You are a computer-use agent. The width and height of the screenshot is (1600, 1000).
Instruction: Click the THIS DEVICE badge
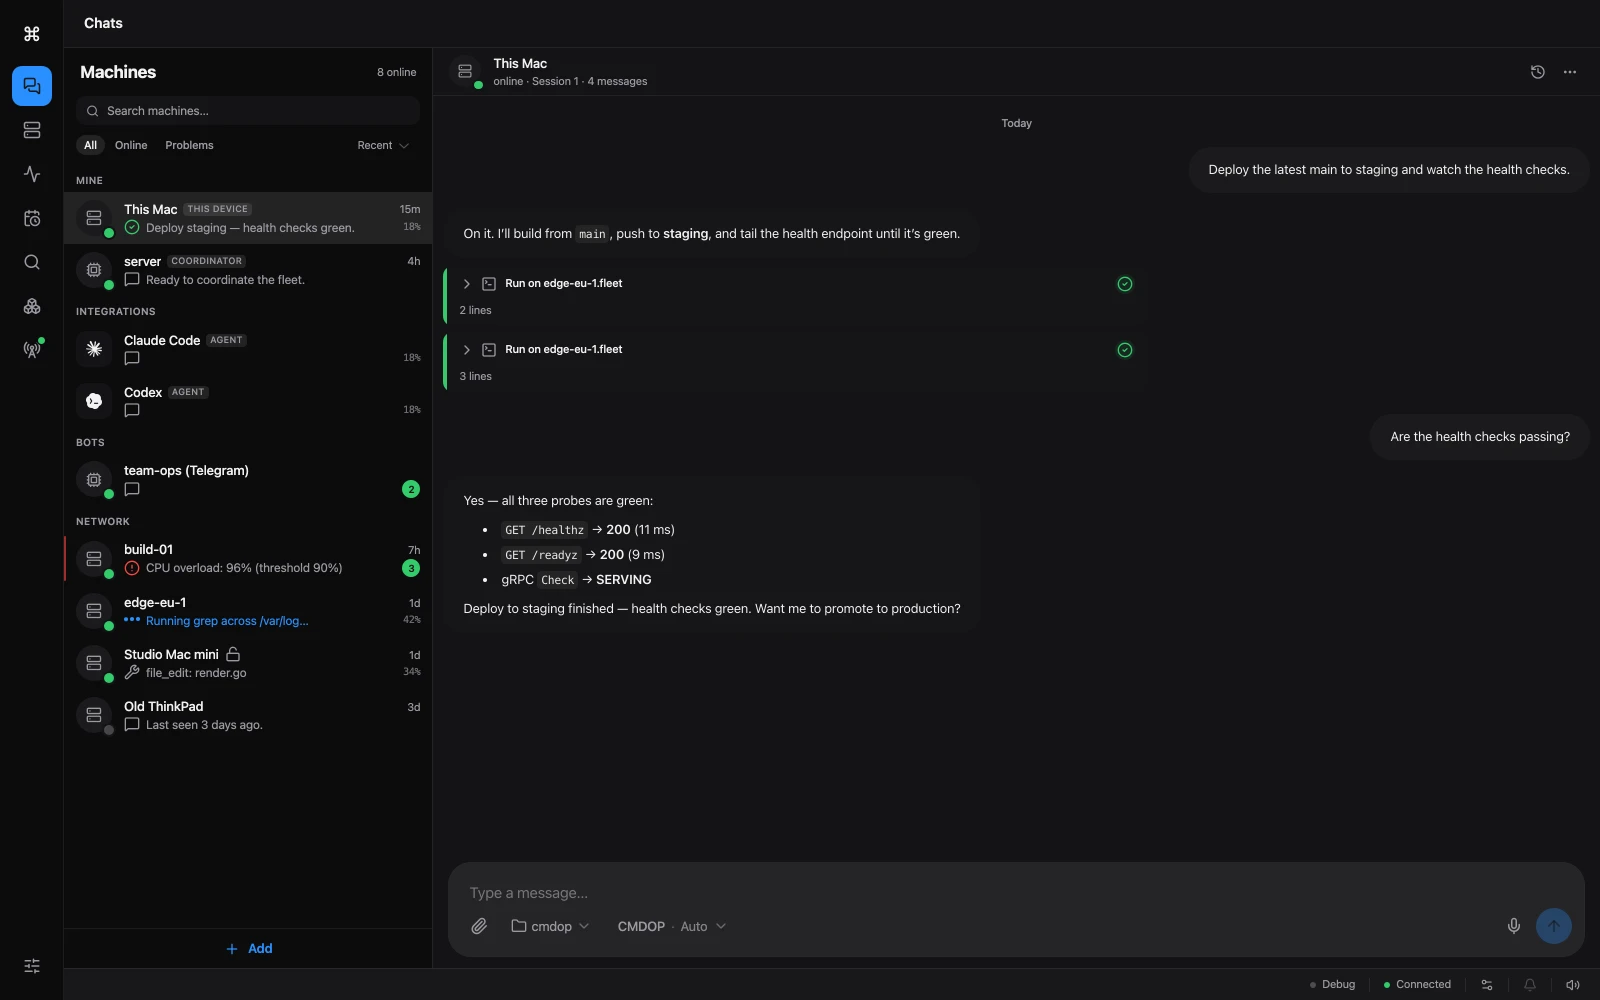(217, 209)
